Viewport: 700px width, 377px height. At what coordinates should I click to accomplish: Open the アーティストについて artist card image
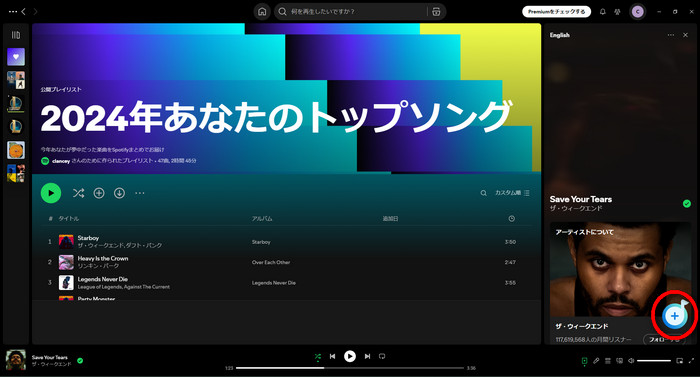coord(620,269)
